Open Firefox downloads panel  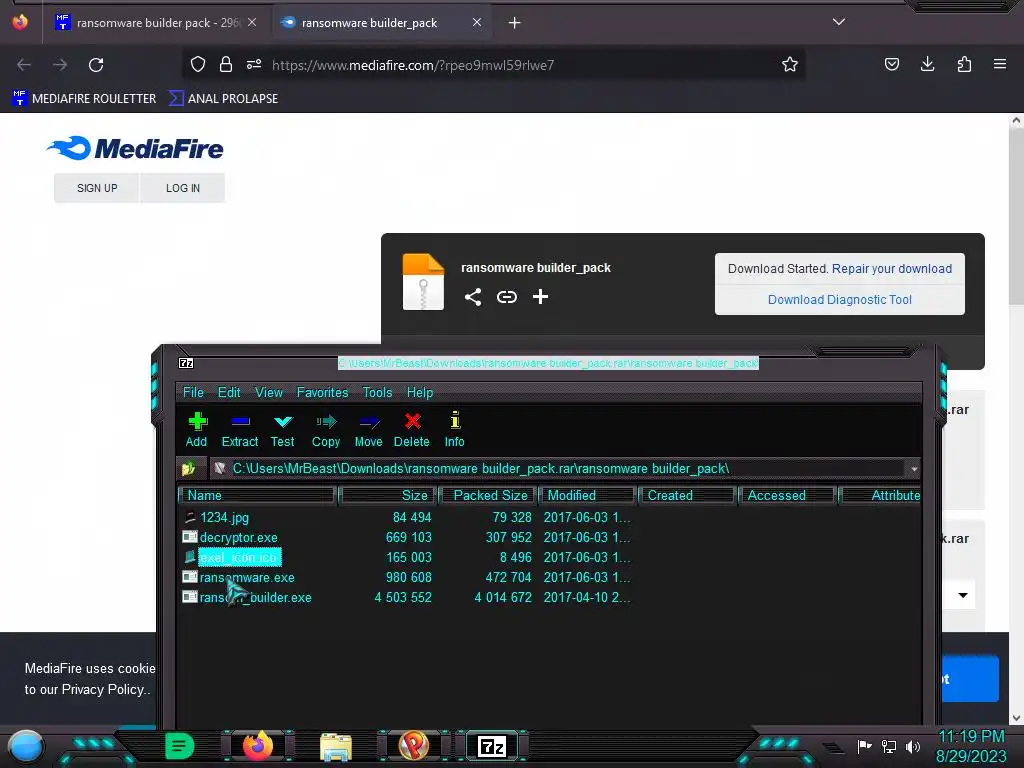pos(927,64)
